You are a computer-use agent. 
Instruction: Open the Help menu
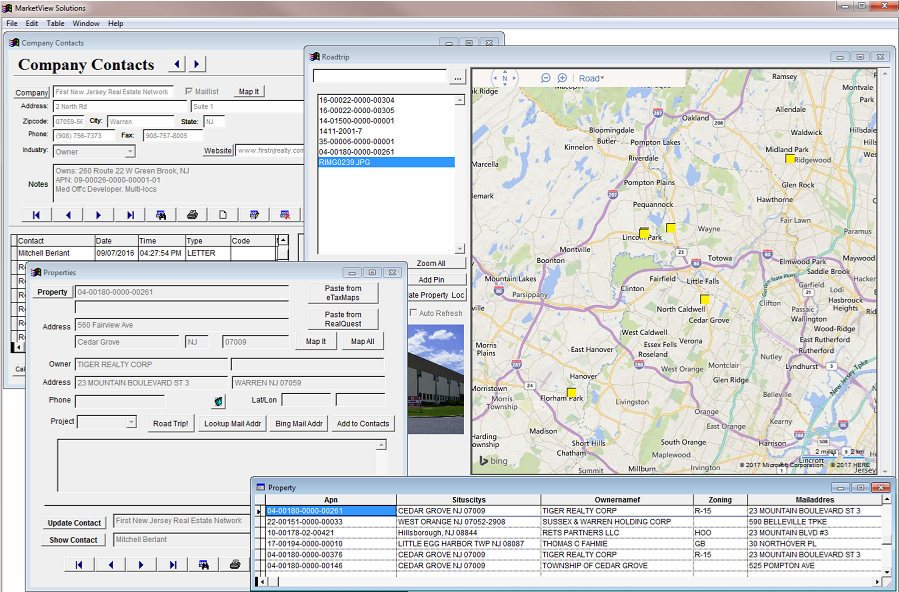pyautogui.click(x=115, y=23)
